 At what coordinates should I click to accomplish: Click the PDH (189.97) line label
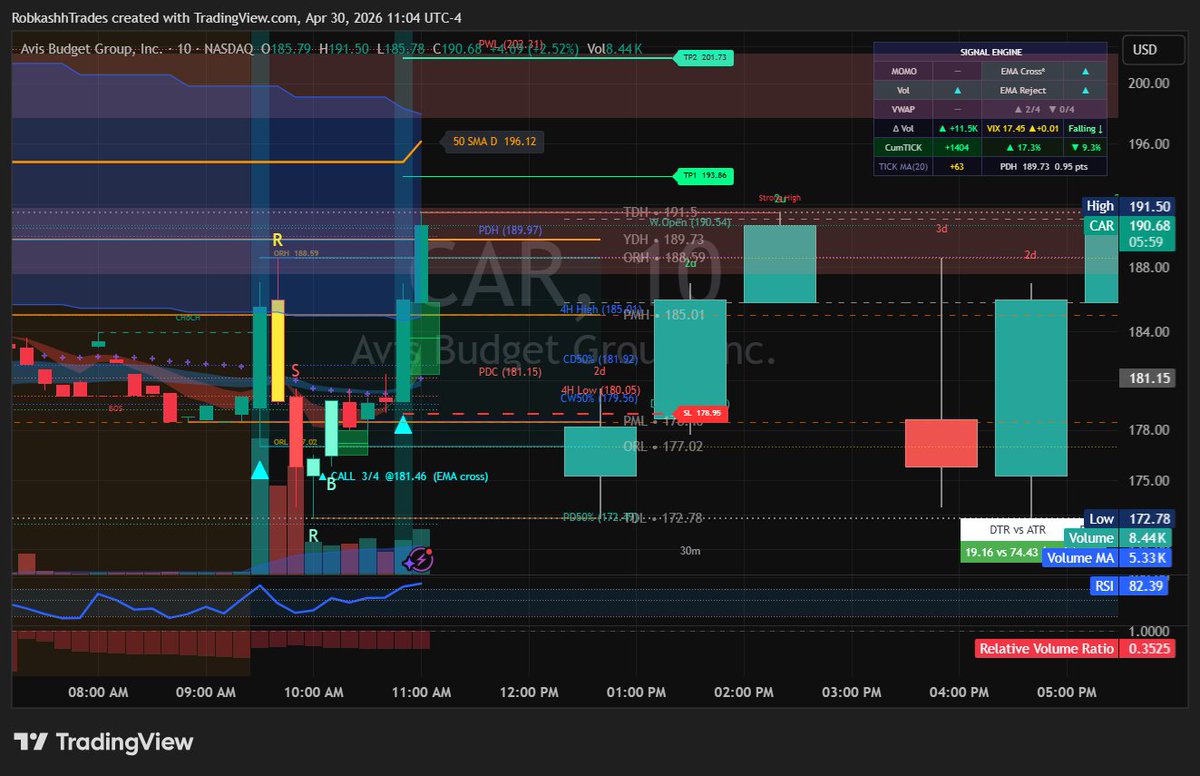point(510,230)
